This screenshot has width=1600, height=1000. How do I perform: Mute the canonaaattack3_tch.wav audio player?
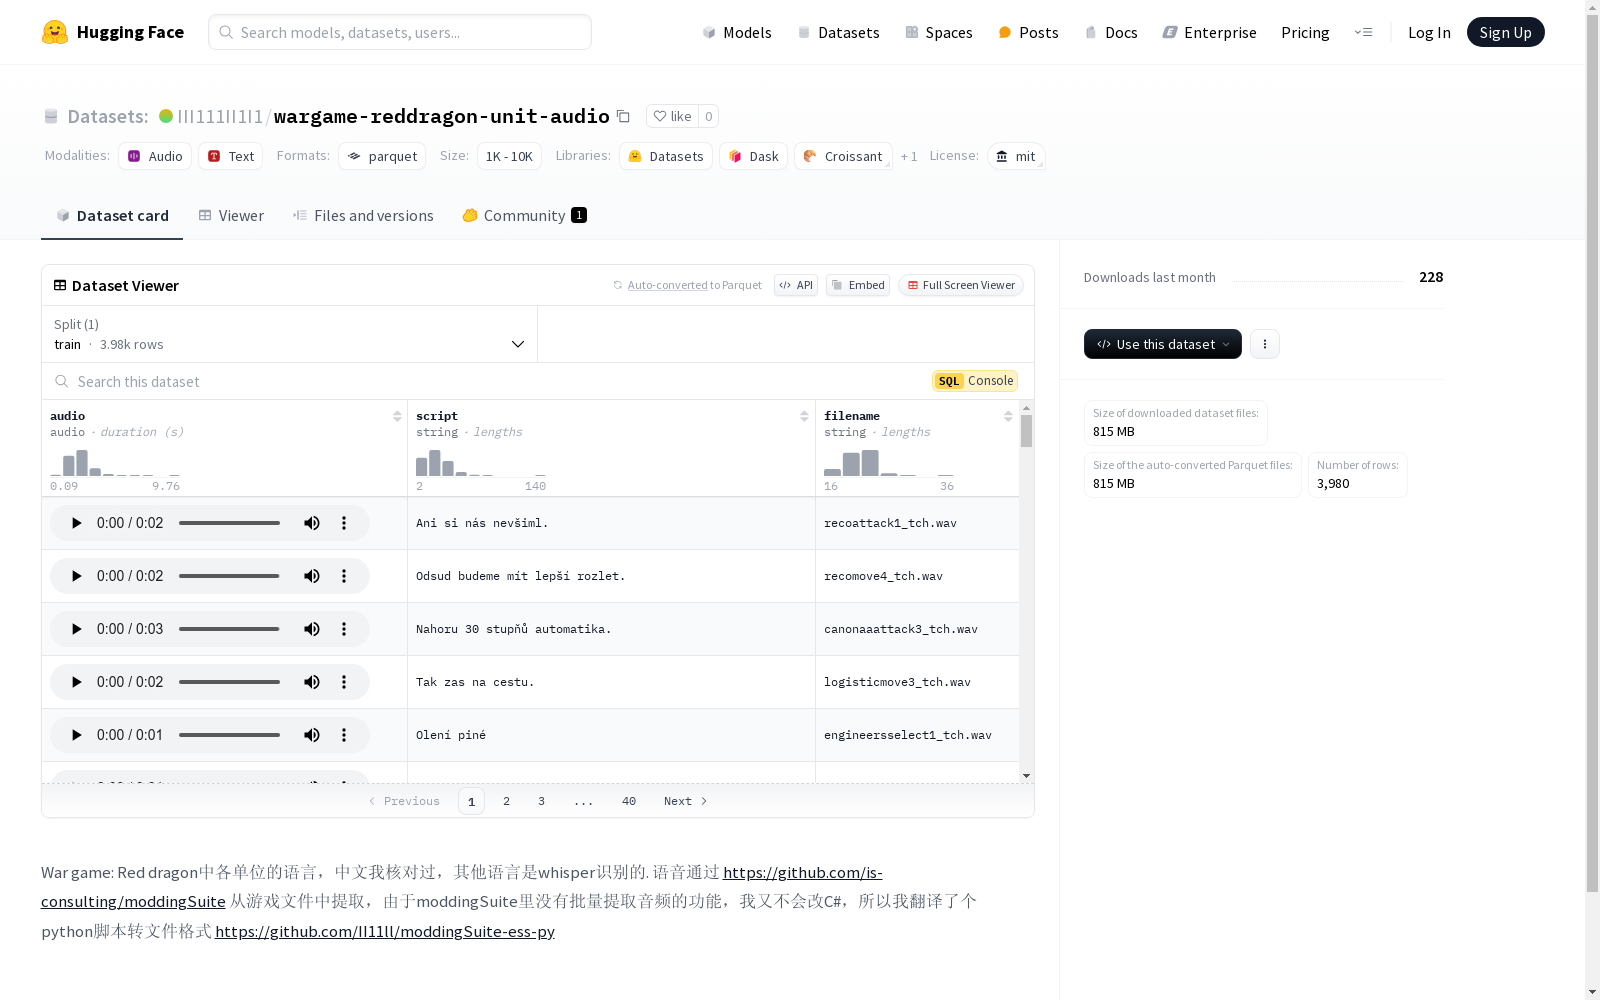point(312,629)
